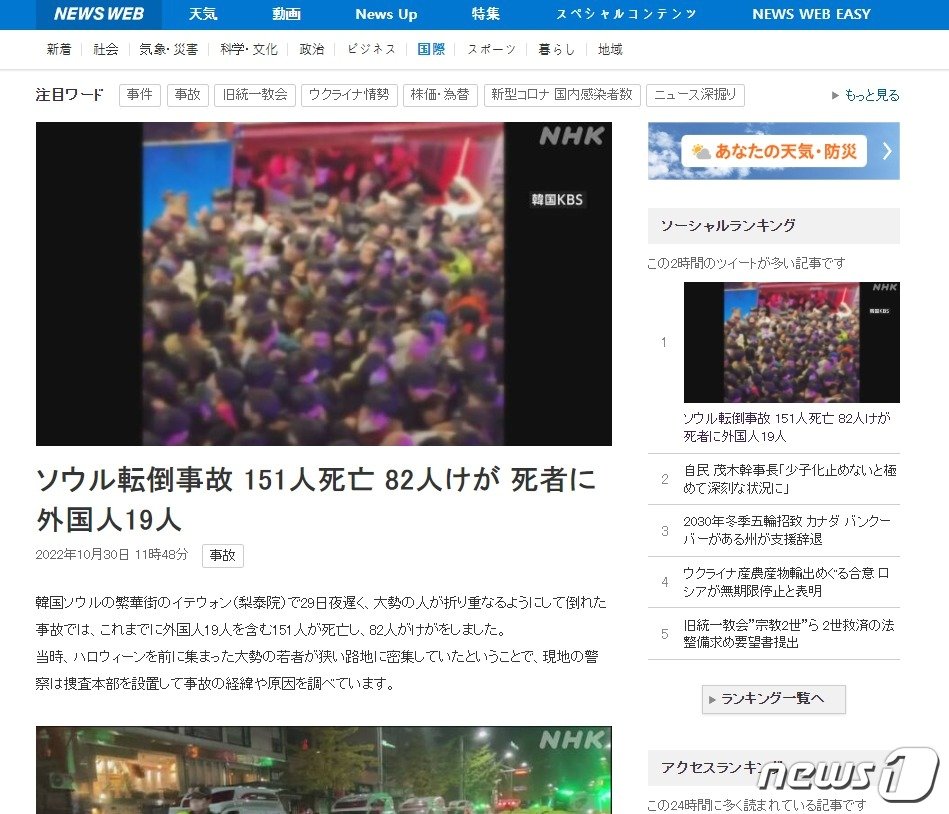Viewport: 949px width, 814px height.
Task: Click the NHK NEWS WEB logo
Action: pos(98,14)
